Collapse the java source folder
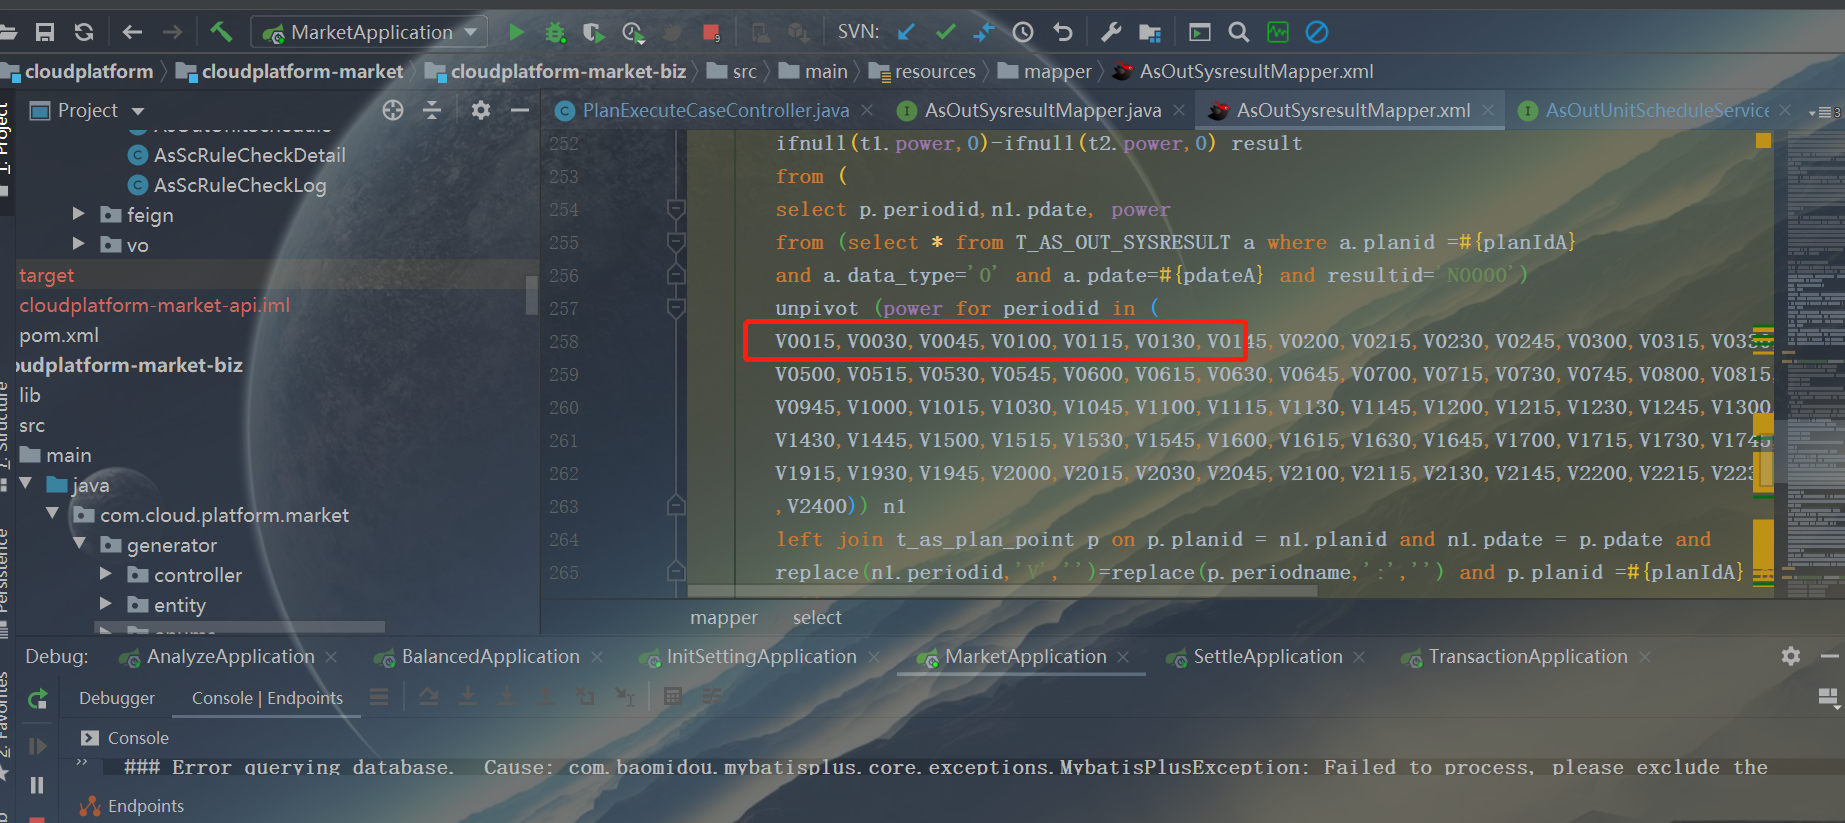The height and width of the screenshot is (823, 1845). (x=26, y=484)
